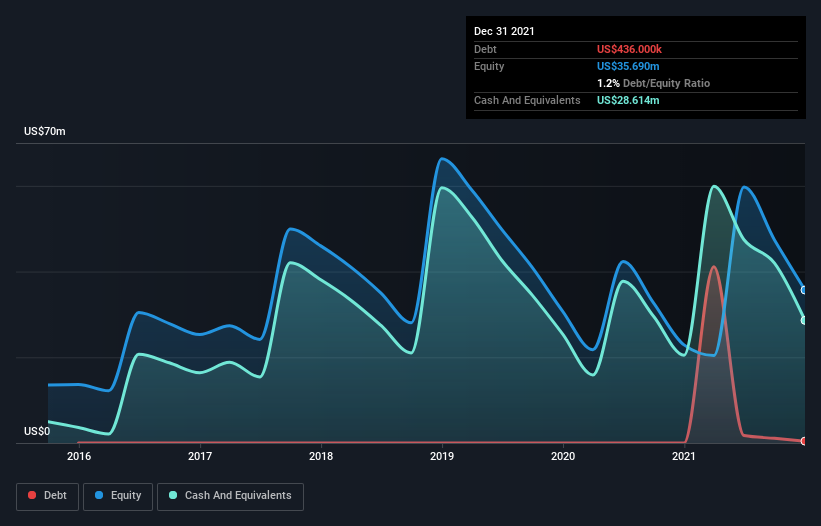Image resolution: width=821 pixels, height=526 pixels.
Task: Click the red Debt legend dot
Action: (32, 495)
